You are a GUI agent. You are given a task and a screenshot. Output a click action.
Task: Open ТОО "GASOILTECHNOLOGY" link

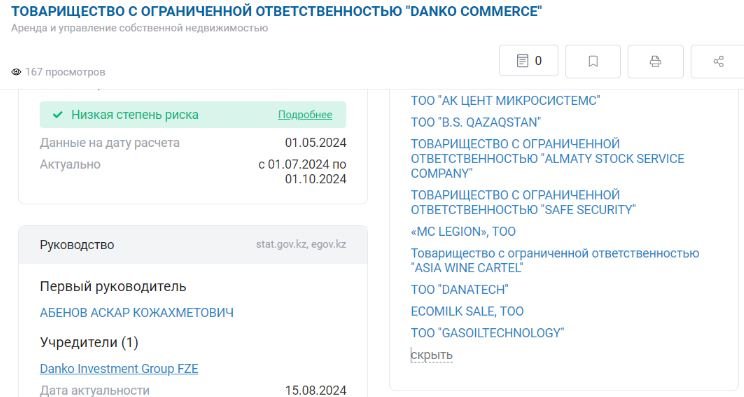(487, 333)
